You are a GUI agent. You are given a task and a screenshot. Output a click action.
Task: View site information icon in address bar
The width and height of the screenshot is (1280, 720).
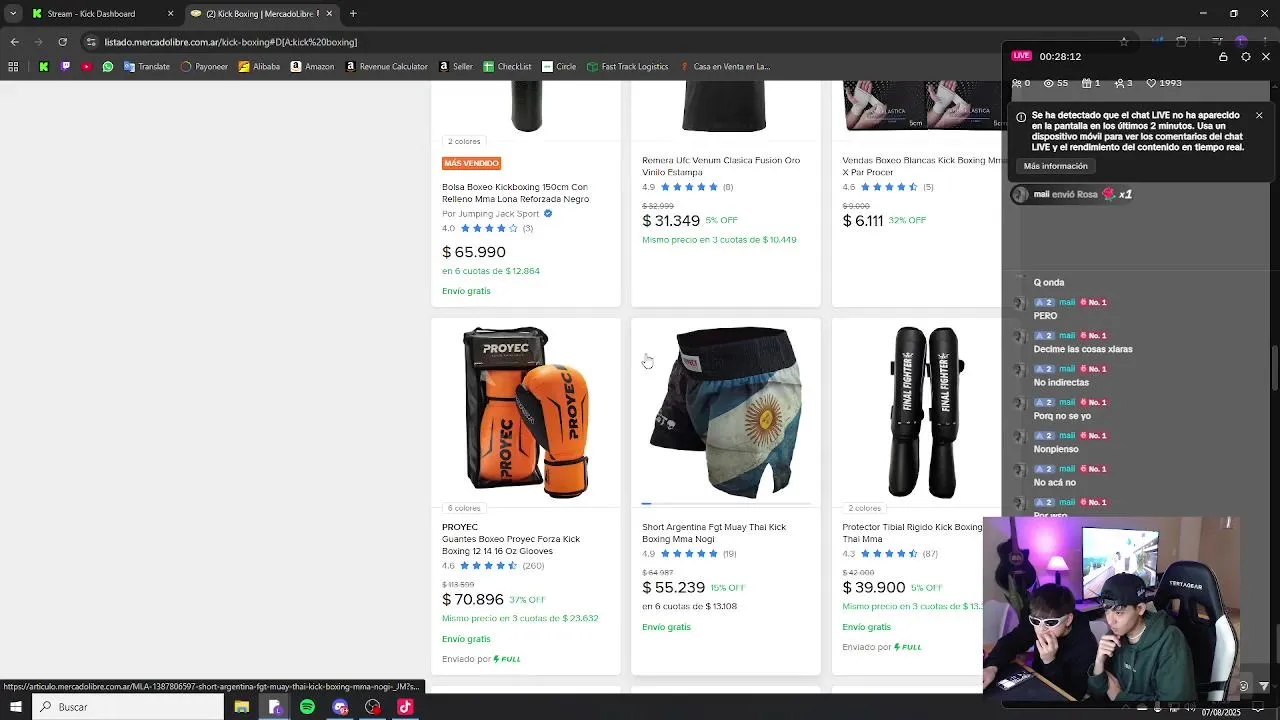91,42
